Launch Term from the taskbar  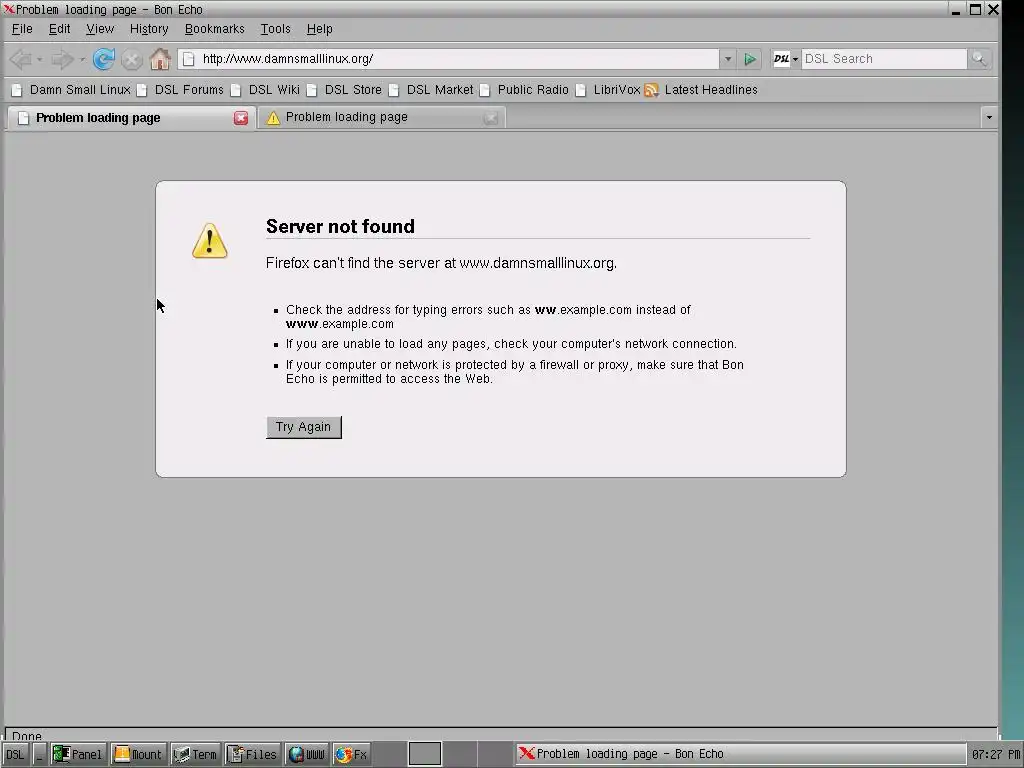pyautogui.click(x=195, y=754)
